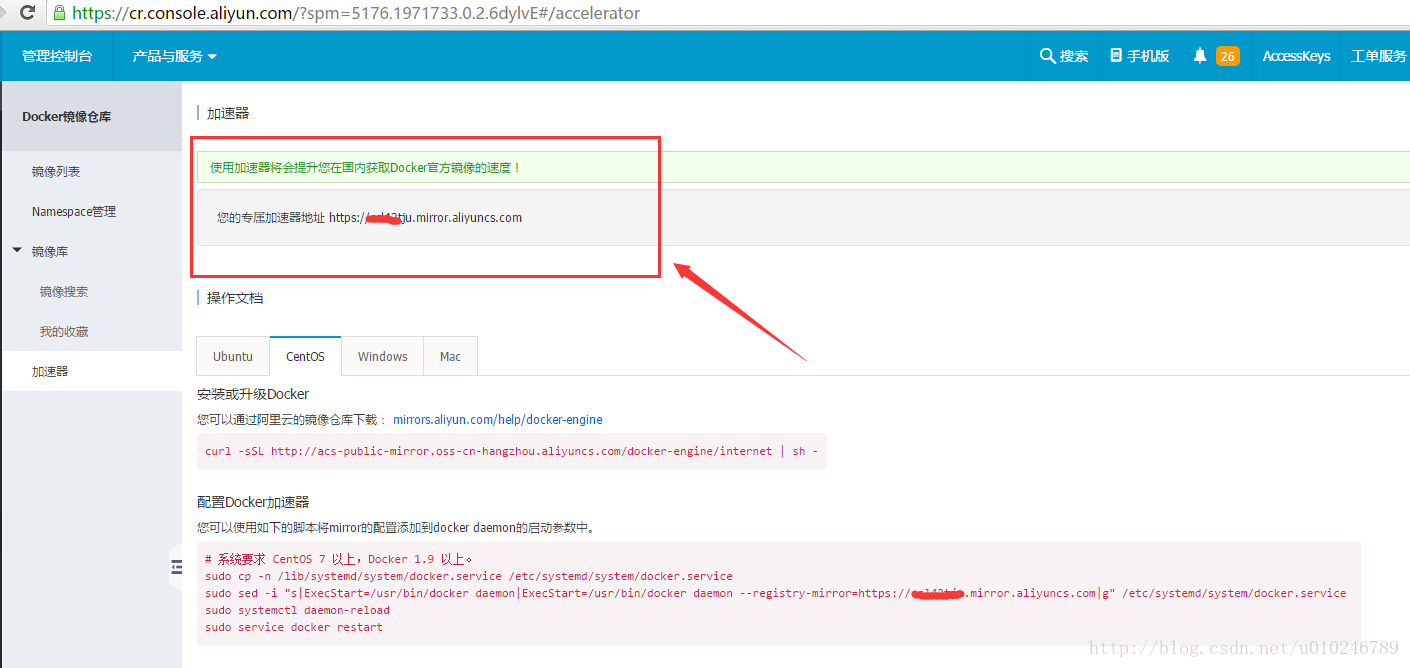The image size is (1410, 668).
Task: Click the sudo systemctl daemon-reload line
Action: (x=297, y=610)
